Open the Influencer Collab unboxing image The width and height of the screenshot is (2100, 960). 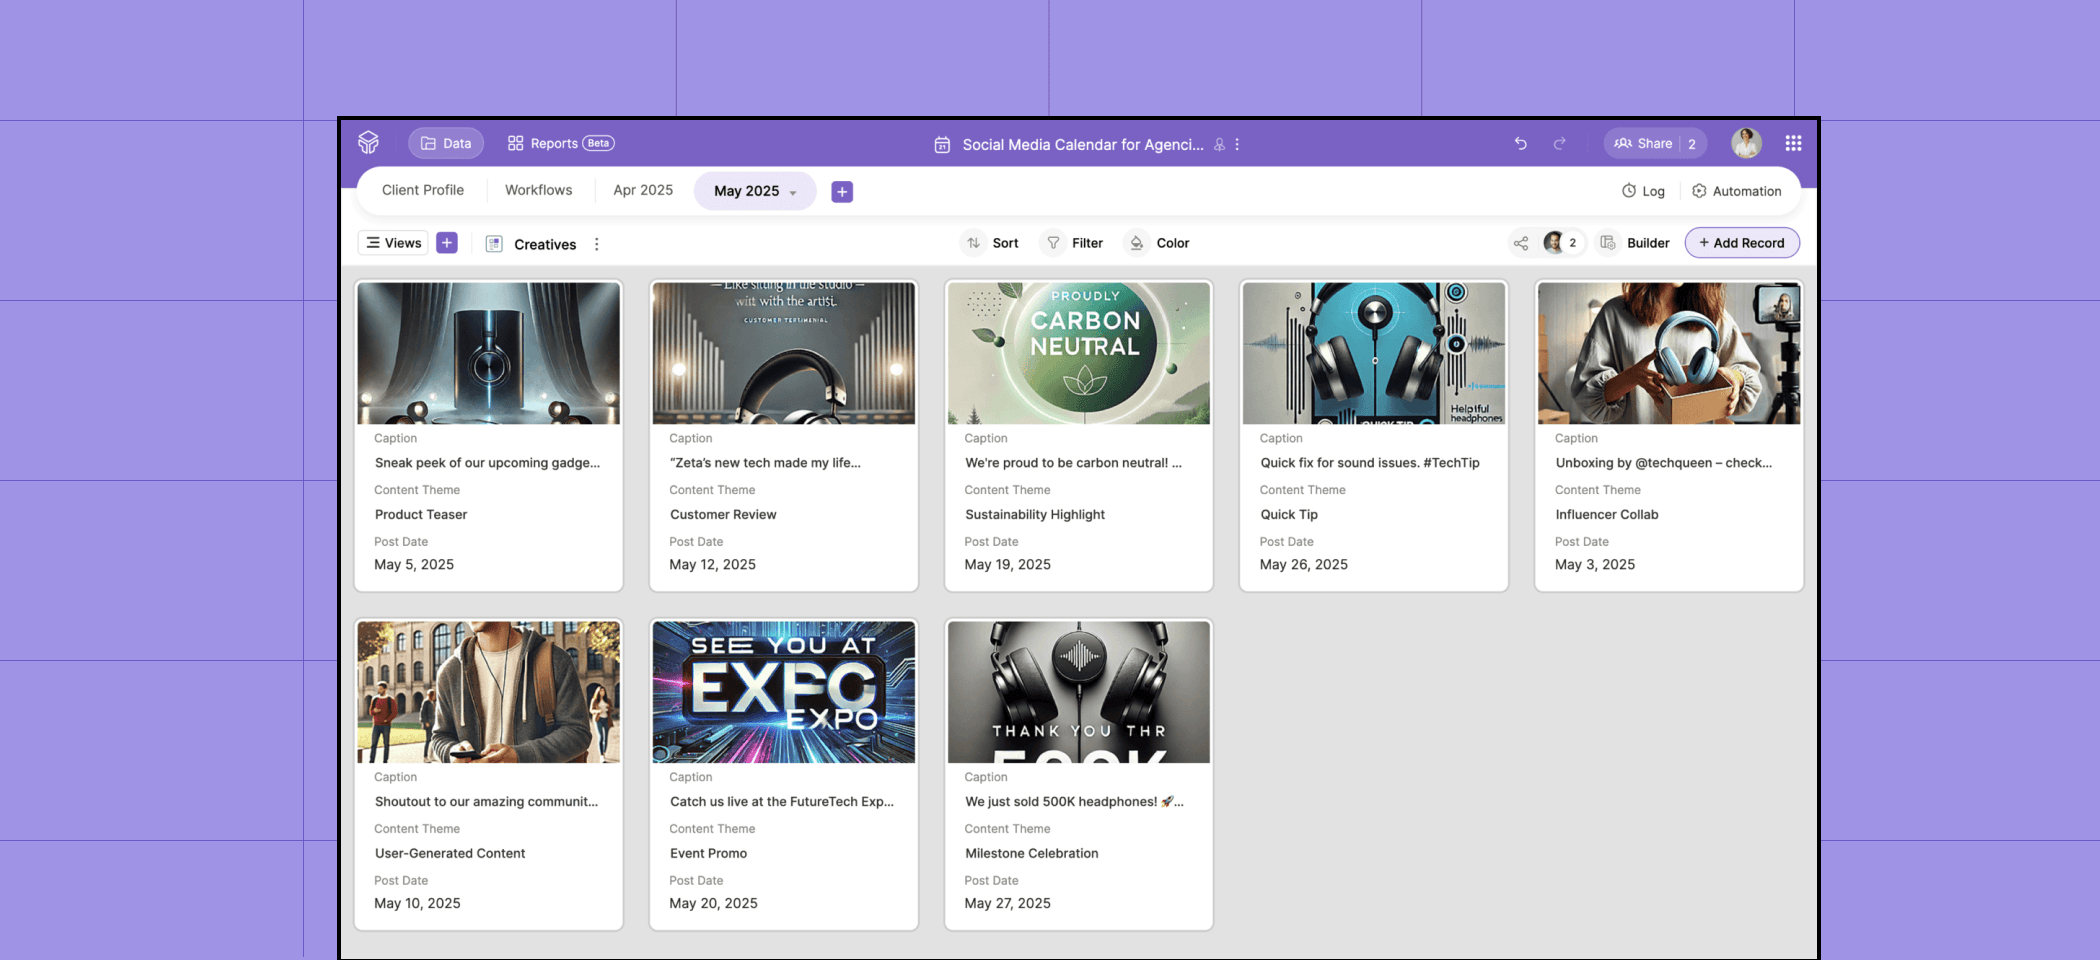click(1669, 353)
